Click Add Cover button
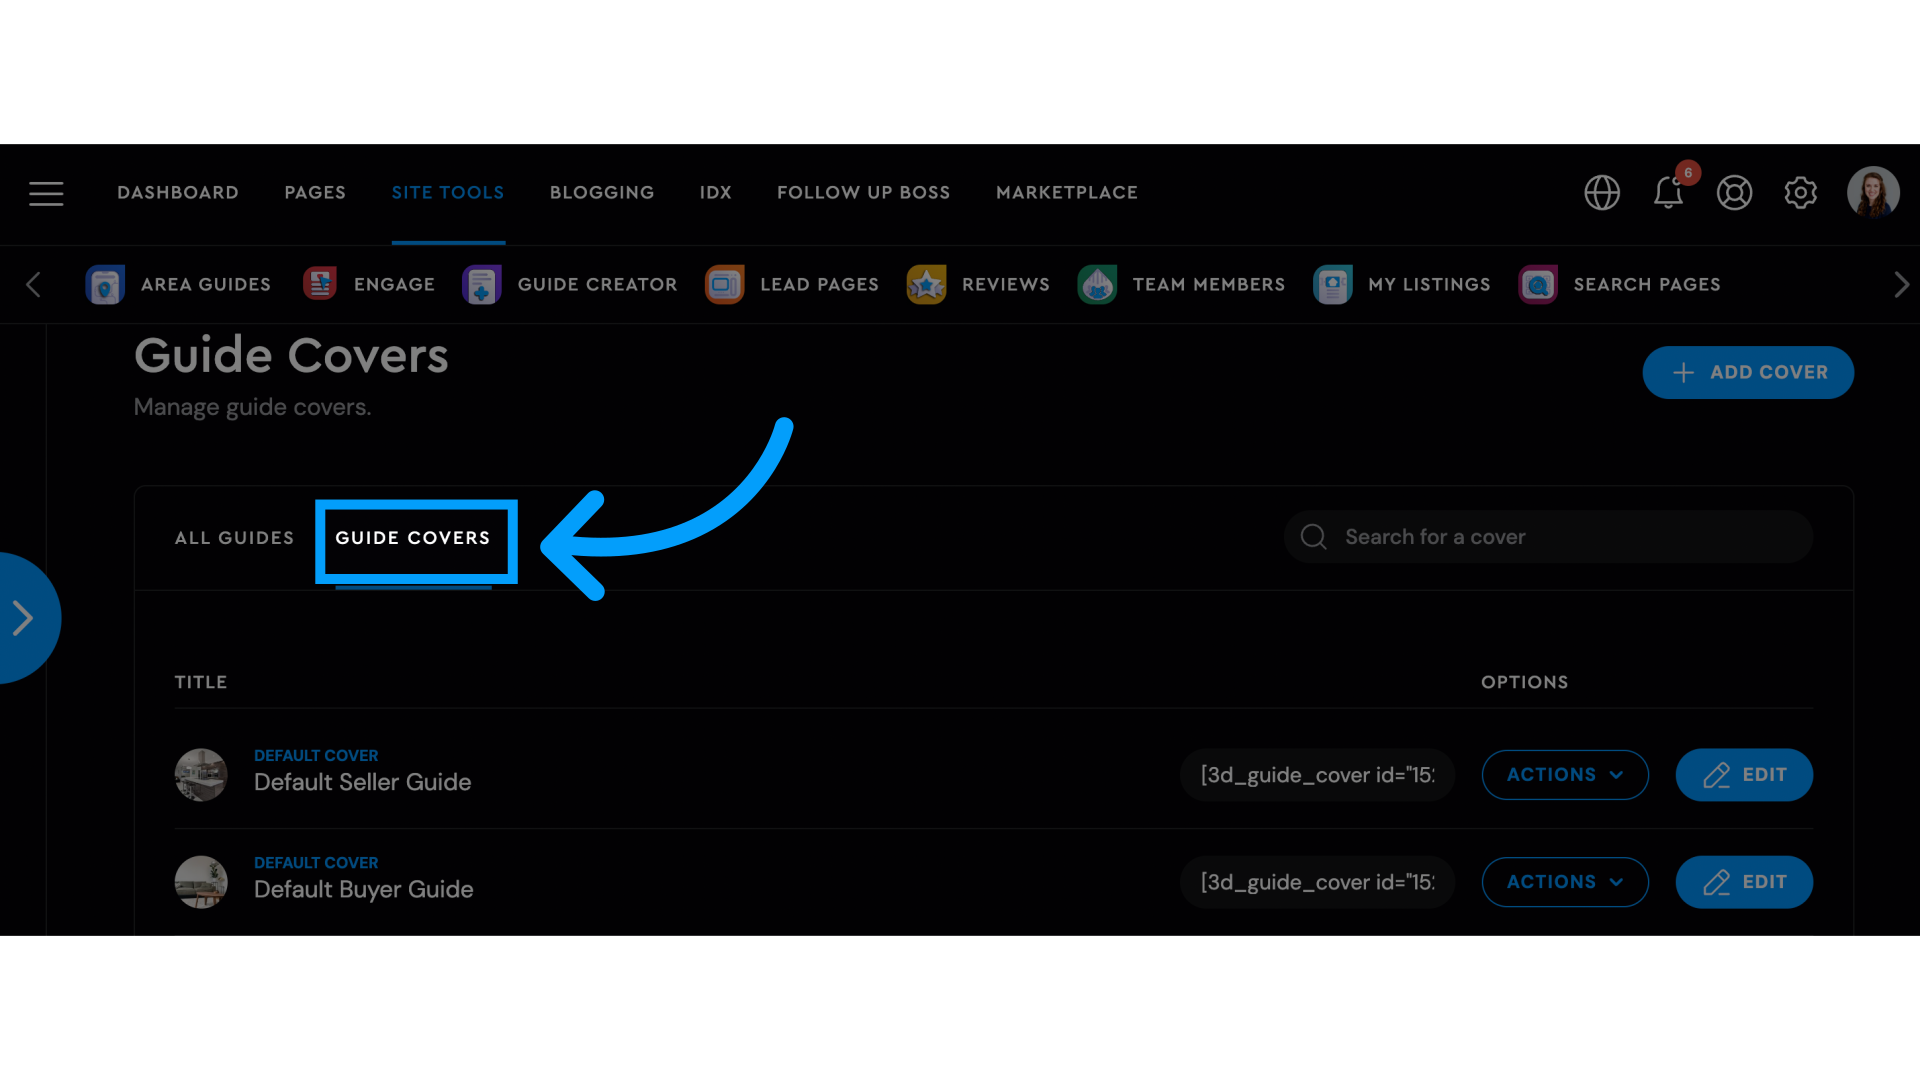The height and width of the screenshot is (1080, 1920). [1749, 371]
